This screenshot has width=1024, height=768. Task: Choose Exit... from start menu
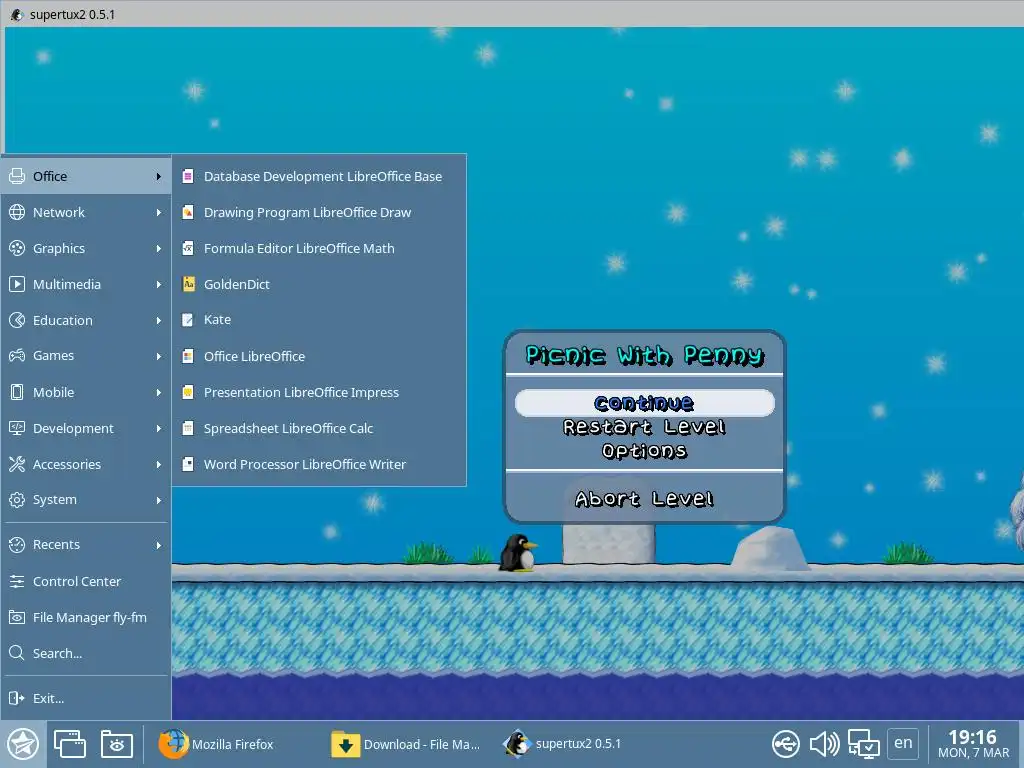[x=86, y=698]
